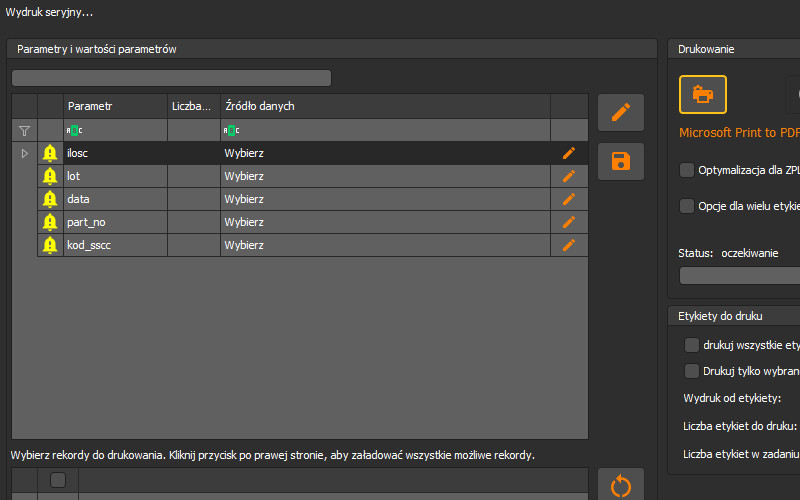Toggle the Optymalizacja dla ZPL checkbox
Image resolution: width=800 pixels, height=500 pixels.
click(x=687, y=170)
